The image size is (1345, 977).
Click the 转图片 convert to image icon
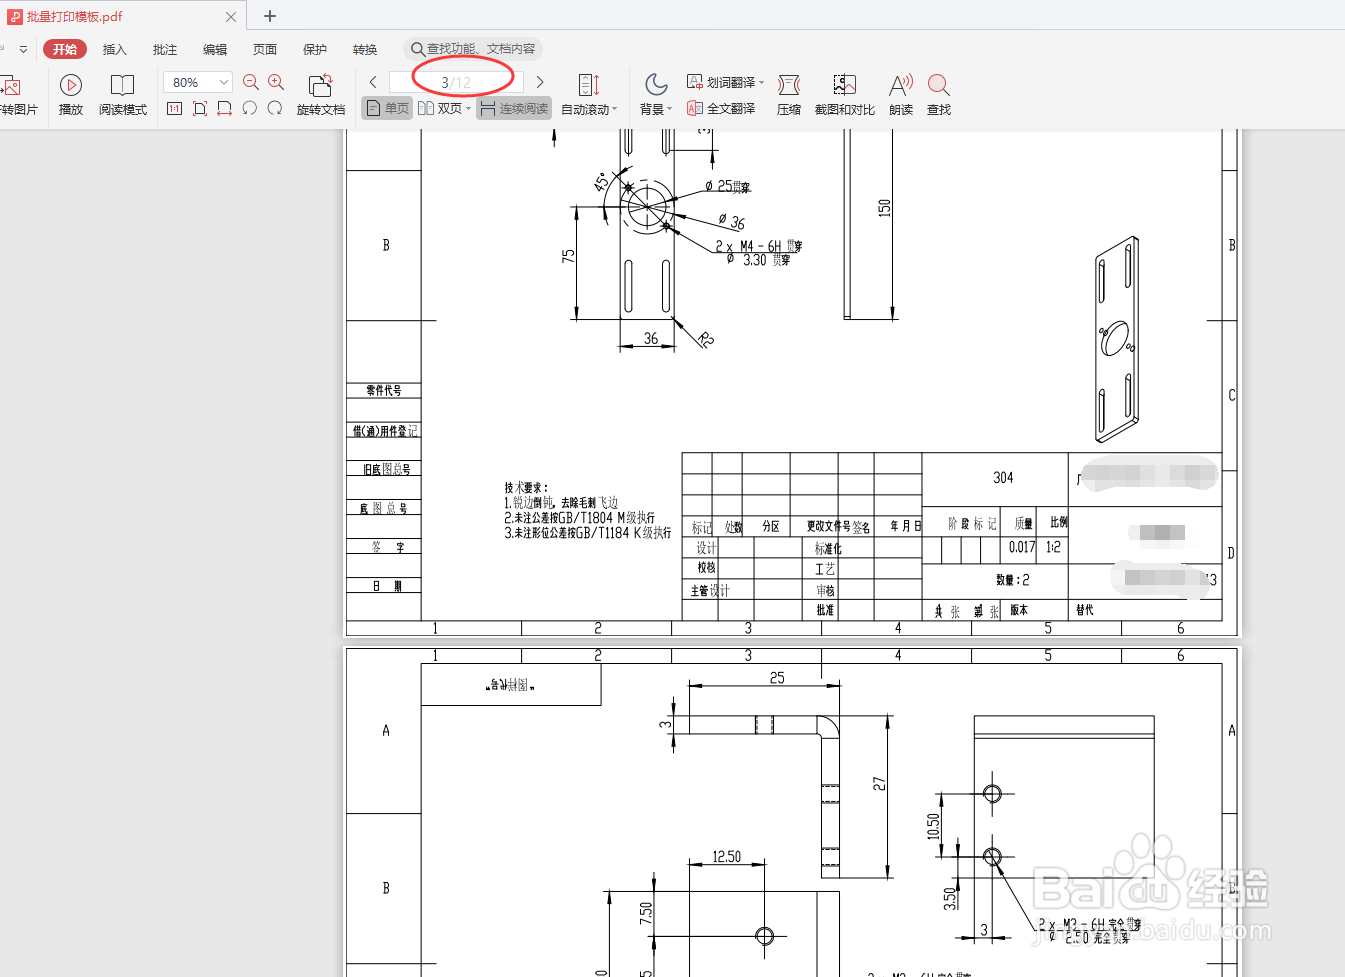(13, 86)
